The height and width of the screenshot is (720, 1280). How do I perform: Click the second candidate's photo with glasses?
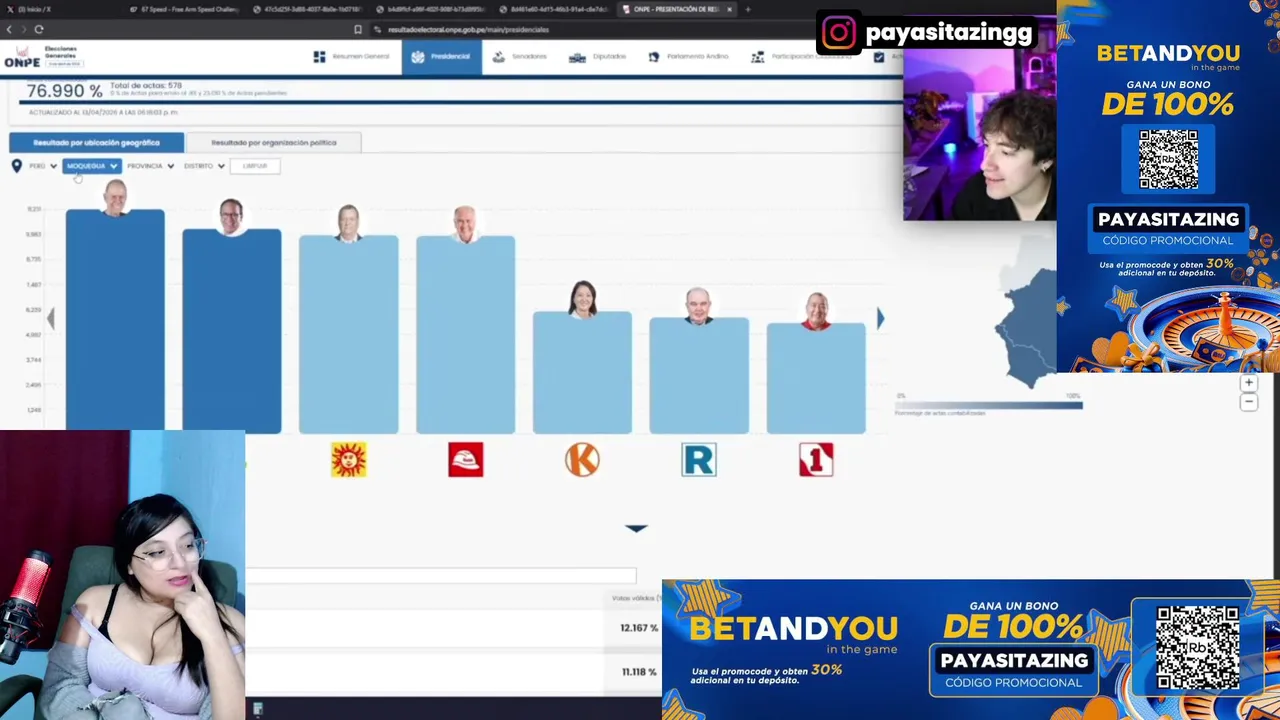coord(231,216)
